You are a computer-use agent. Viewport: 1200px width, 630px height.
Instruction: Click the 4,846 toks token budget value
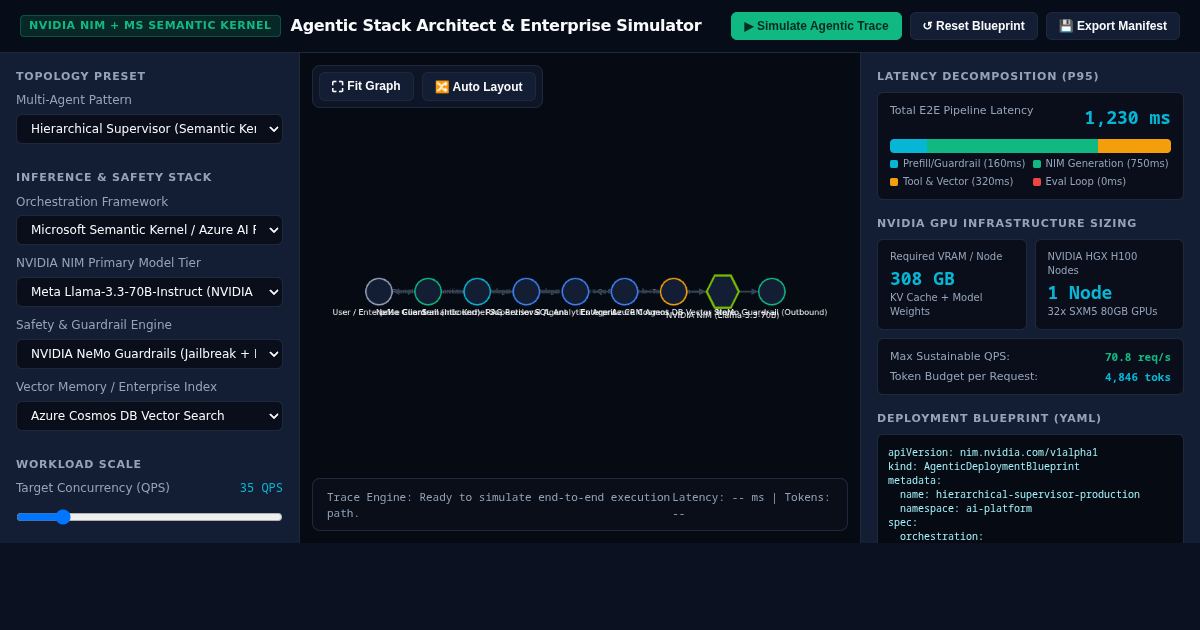tap(1138, 377)
